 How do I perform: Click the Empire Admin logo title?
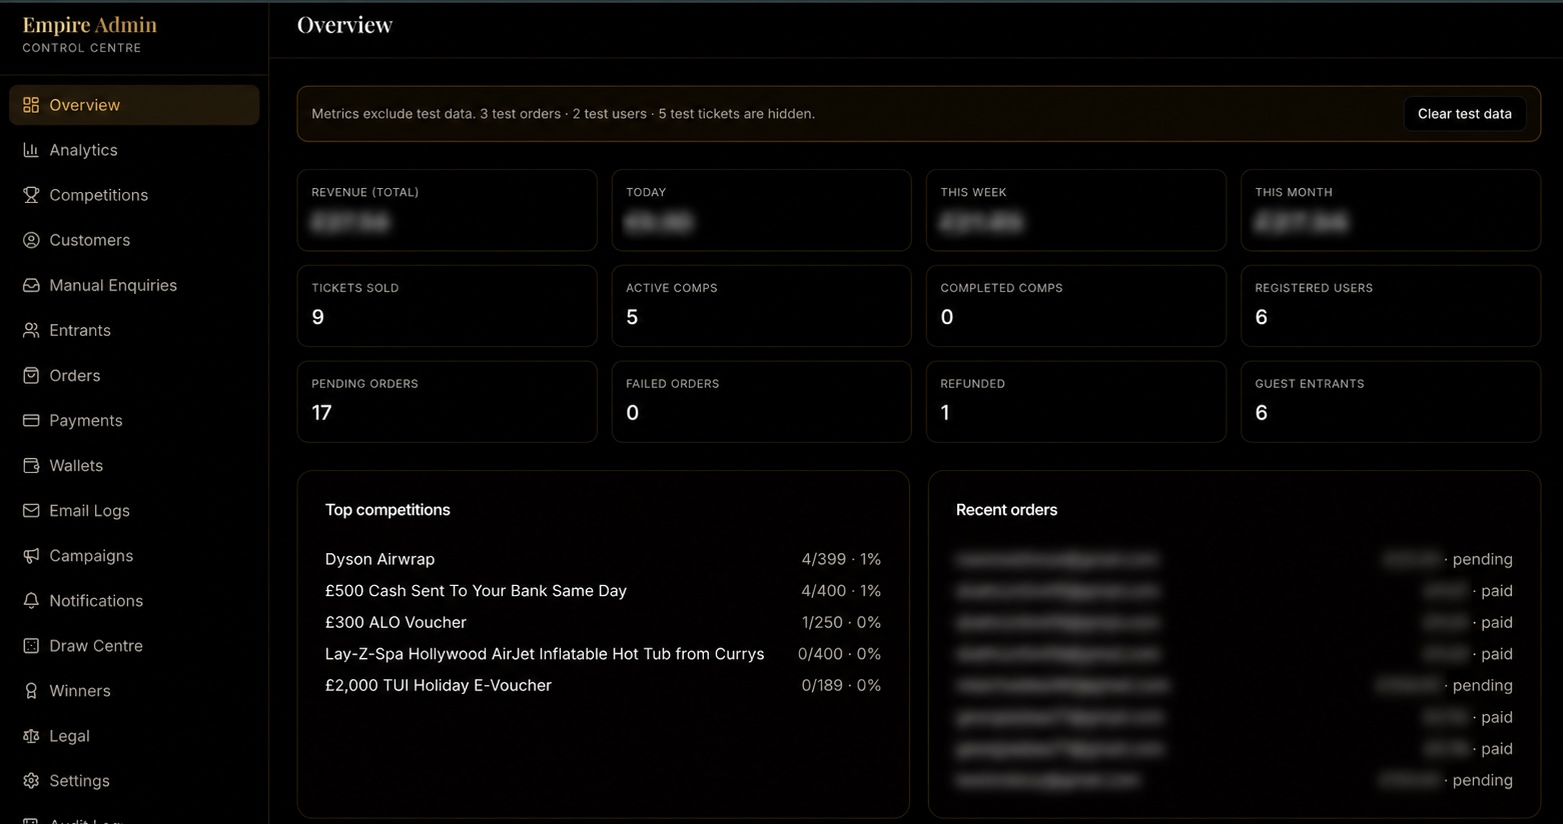coord(90,25)
